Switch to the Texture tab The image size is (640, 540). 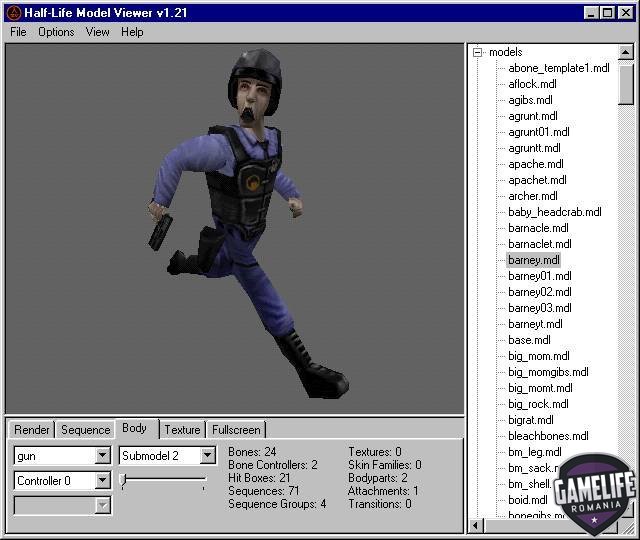tap(182, 430)
